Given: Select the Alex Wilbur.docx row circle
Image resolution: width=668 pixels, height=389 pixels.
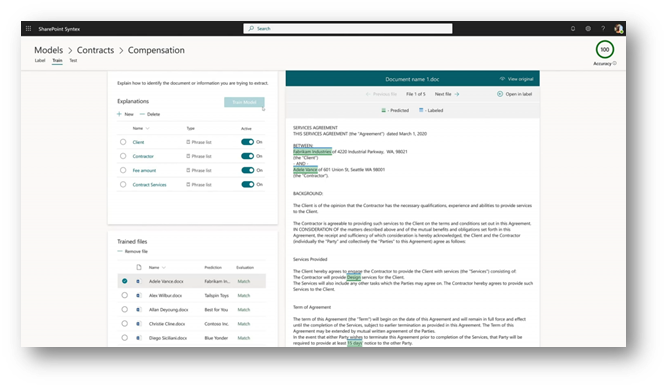Looking at the screenshot, I should pyautogui.click(x=124, y=295).
